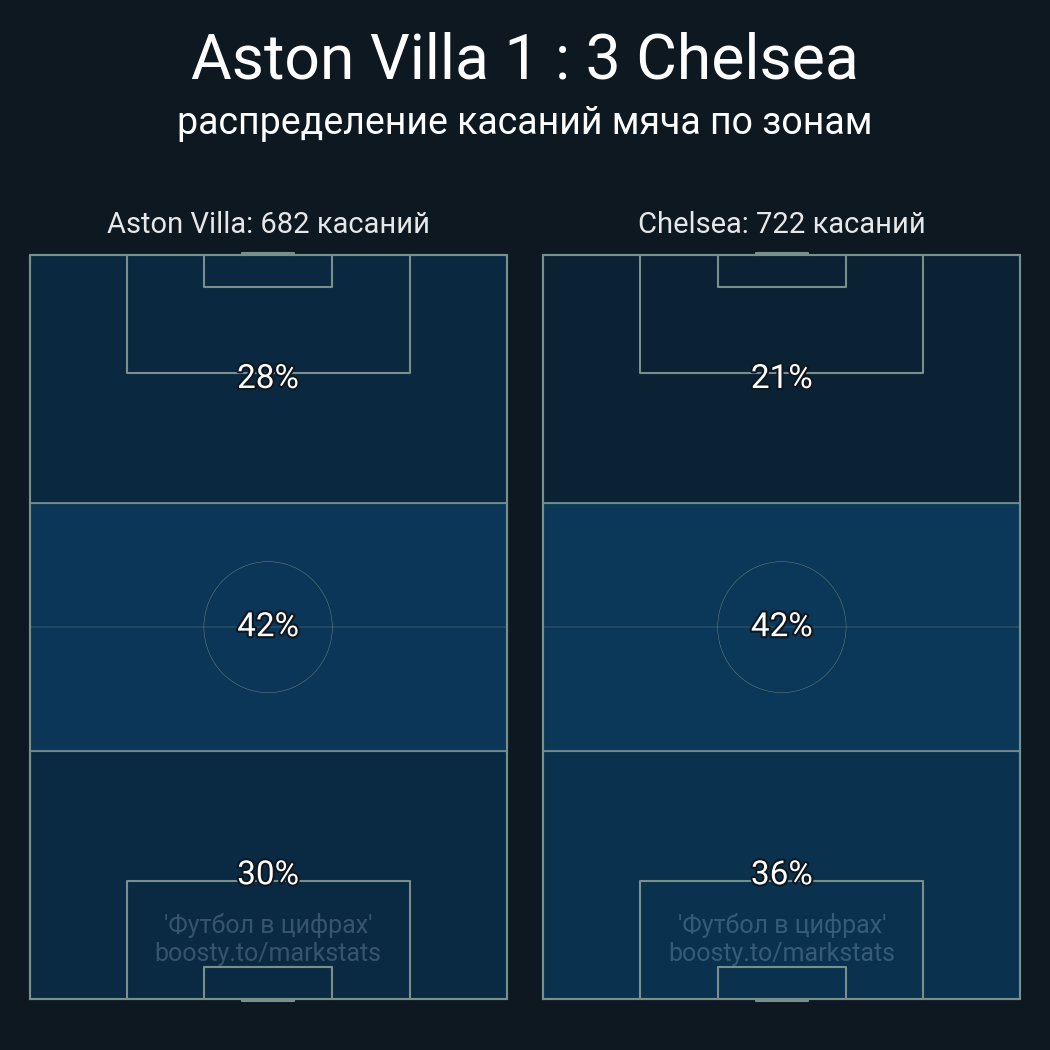Click Chelsea's 21% zone label
The image size is (1050, 1050).
(x=781, y=377)
